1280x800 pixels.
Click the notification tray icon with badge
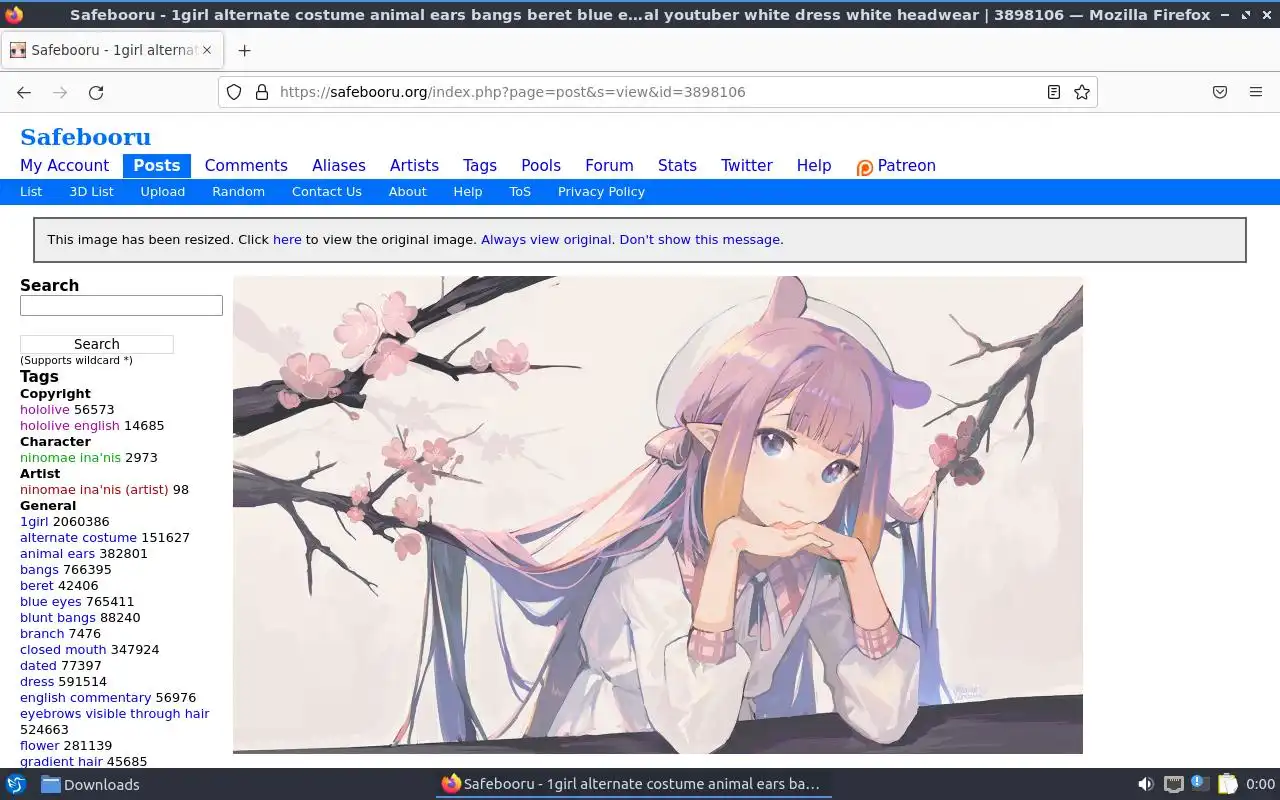point(1200,784)
